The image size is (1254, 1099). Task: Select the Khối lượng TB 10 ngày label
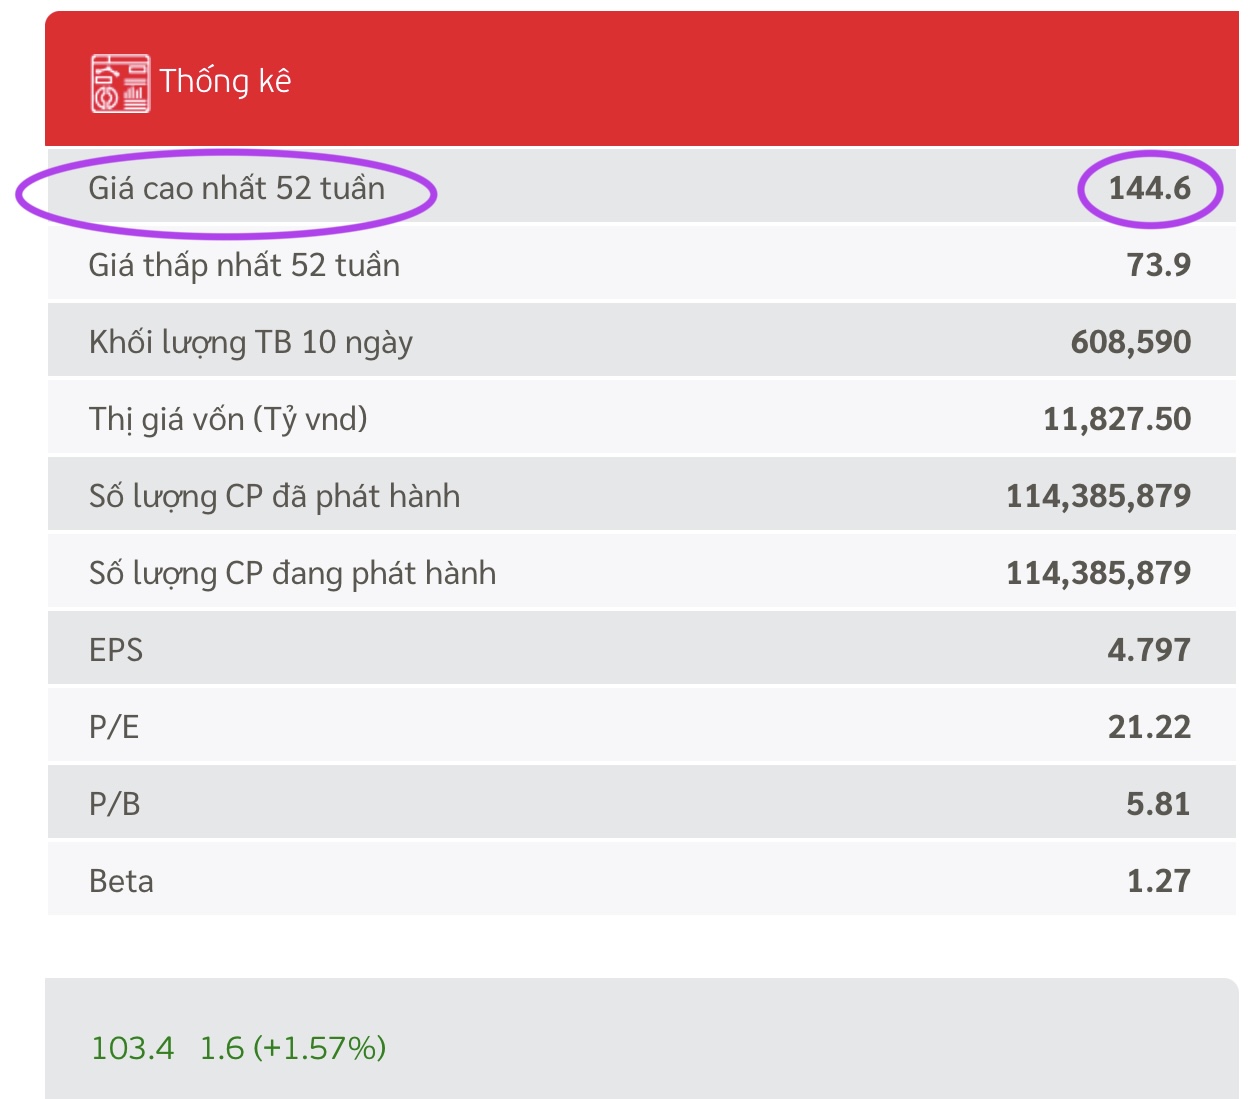coord(250,342)
